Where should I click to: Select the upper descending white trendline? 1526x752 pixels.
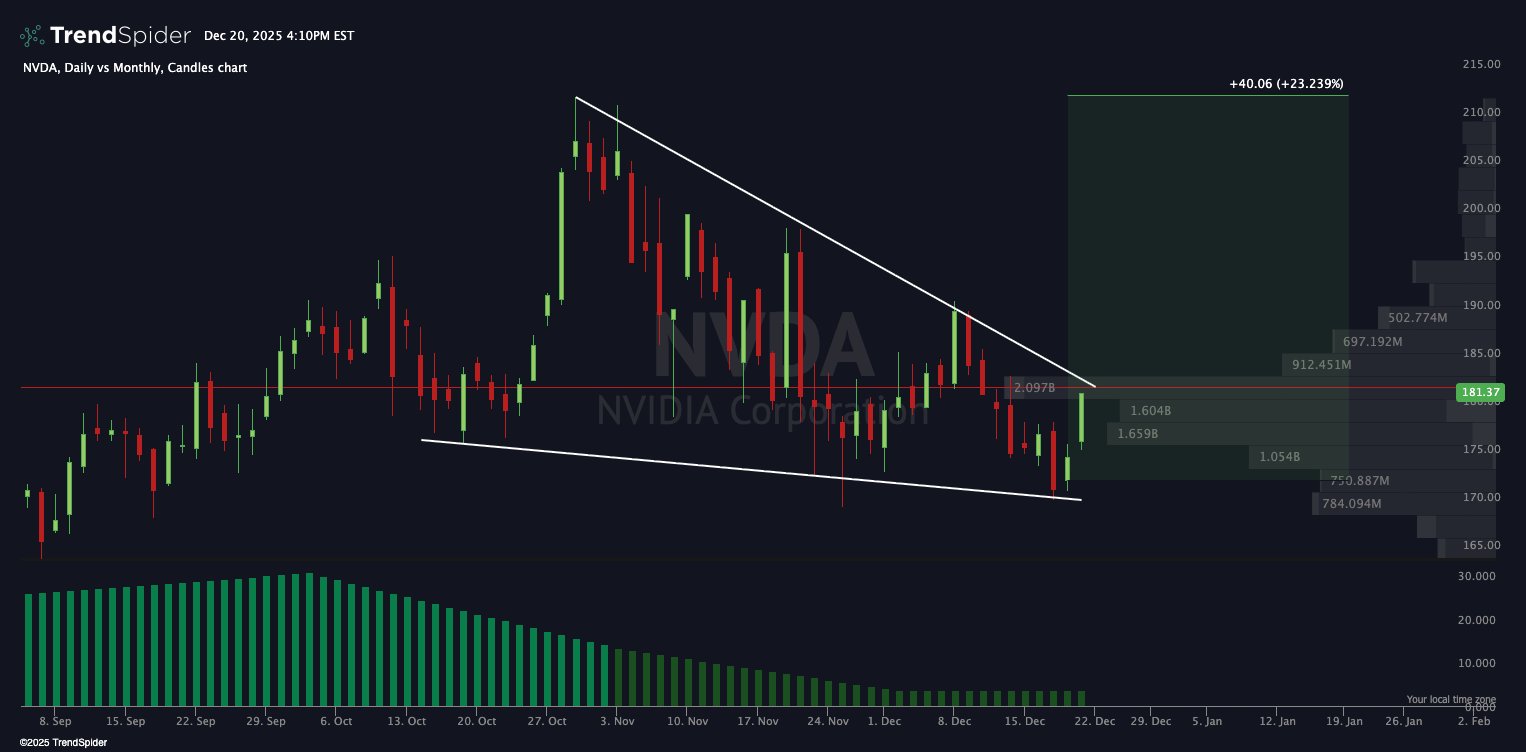point(835,241)
